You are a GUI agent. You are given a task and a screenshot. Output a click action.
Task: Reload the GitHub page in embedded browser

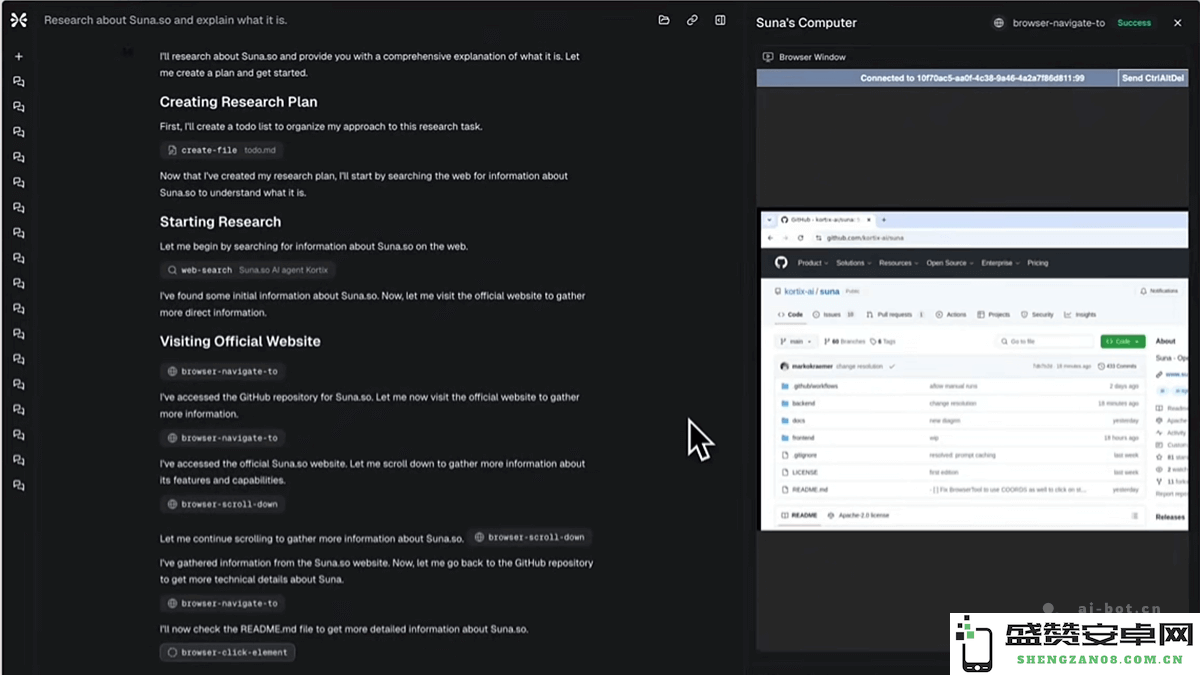pyautogui.click(x=801, y=238)
